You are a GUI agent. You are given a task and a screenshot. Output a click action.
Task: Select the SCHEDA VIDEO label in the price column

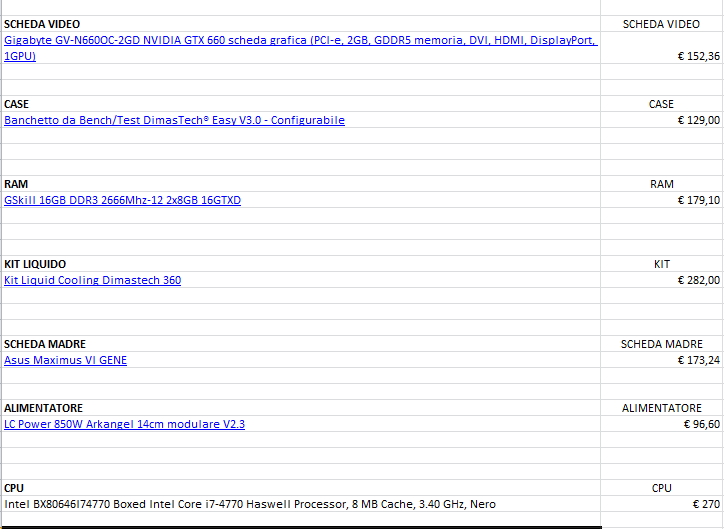click(x=661, y=24)
